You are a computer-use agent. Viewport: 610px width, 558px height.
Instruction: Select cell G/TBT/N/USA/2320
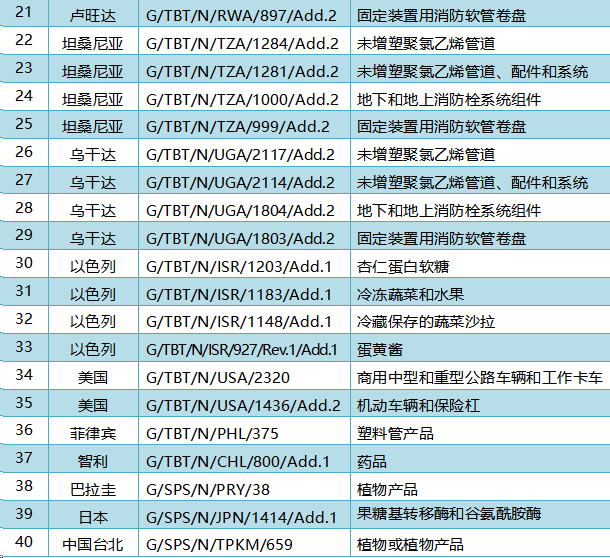tap(244, 376)
